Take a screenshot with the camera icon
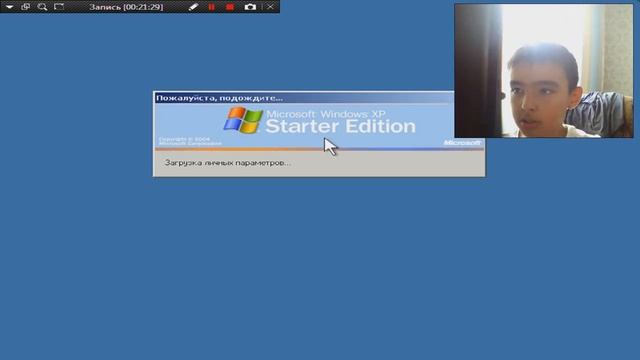The image size is (640, 360). (x=250, y=7)
